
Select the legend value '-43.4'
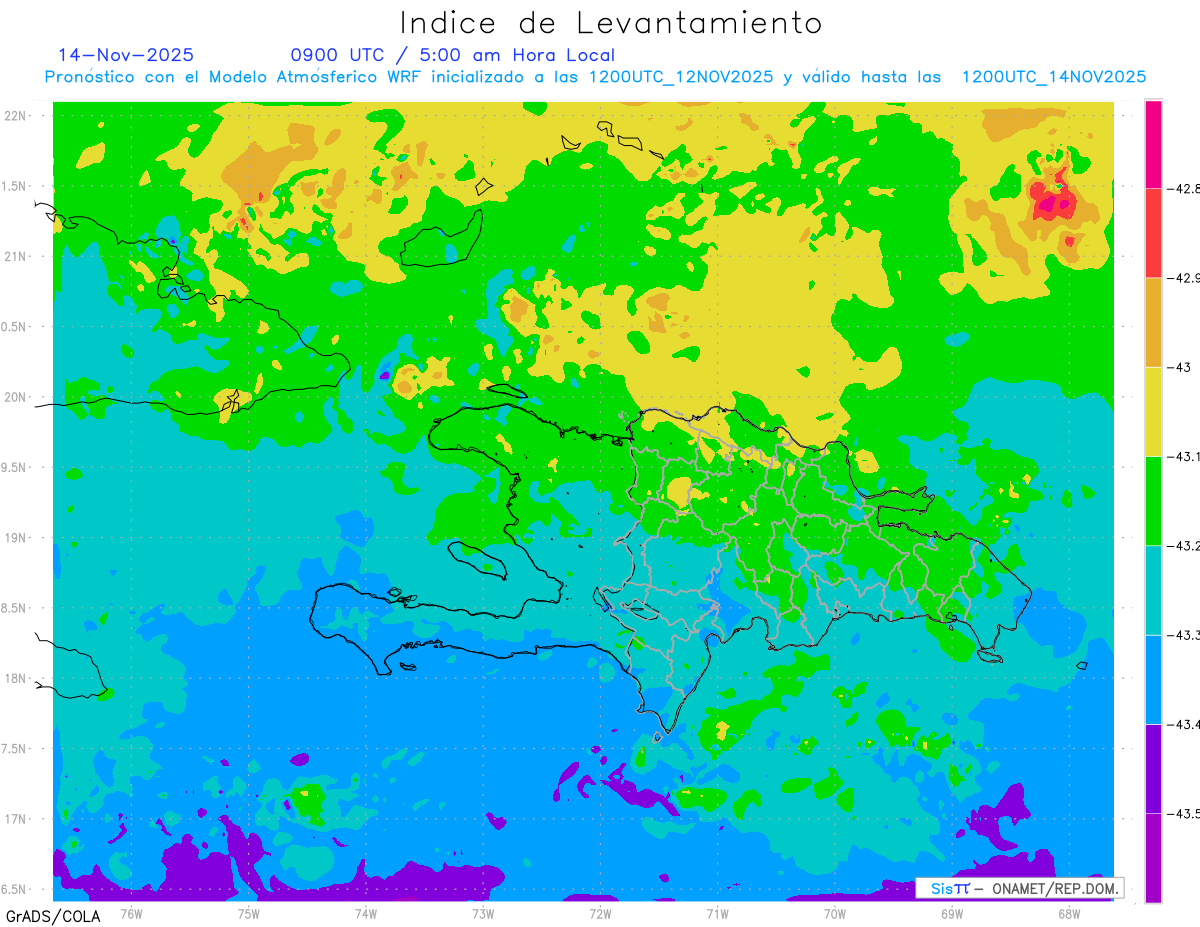point(1184,724)
